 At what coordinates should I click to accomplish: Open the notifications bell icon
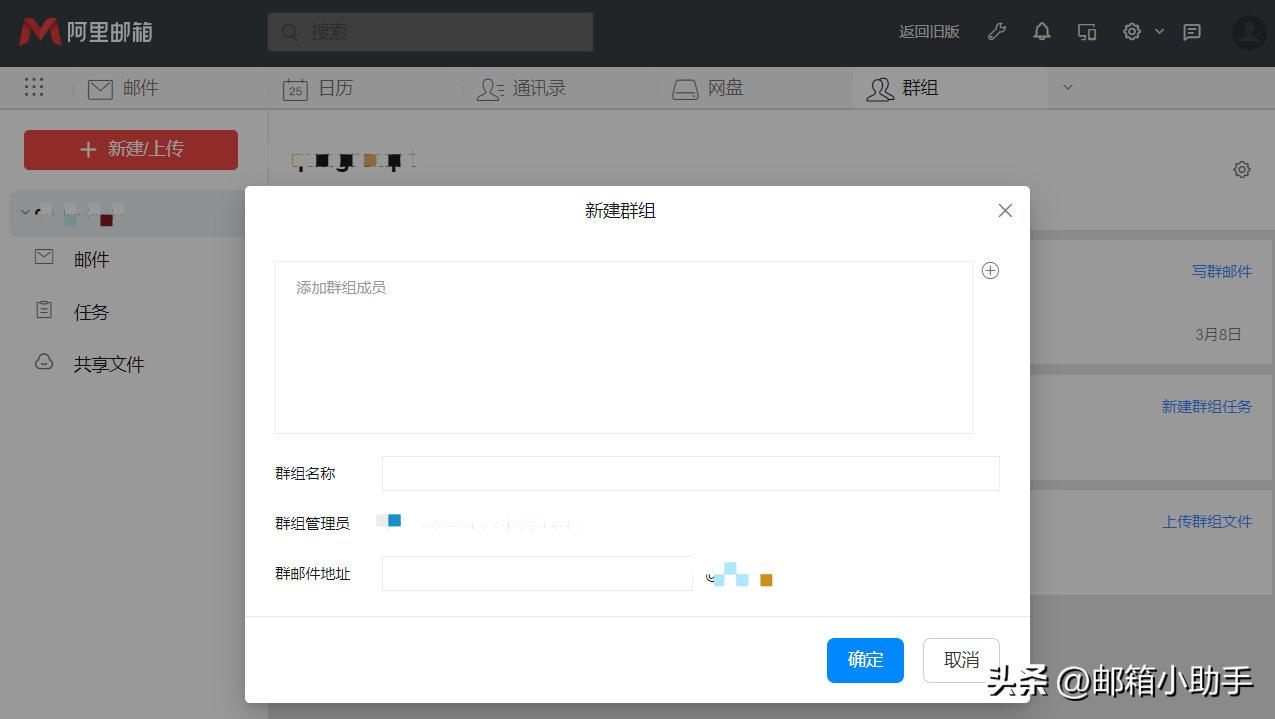pos(1041,32)
